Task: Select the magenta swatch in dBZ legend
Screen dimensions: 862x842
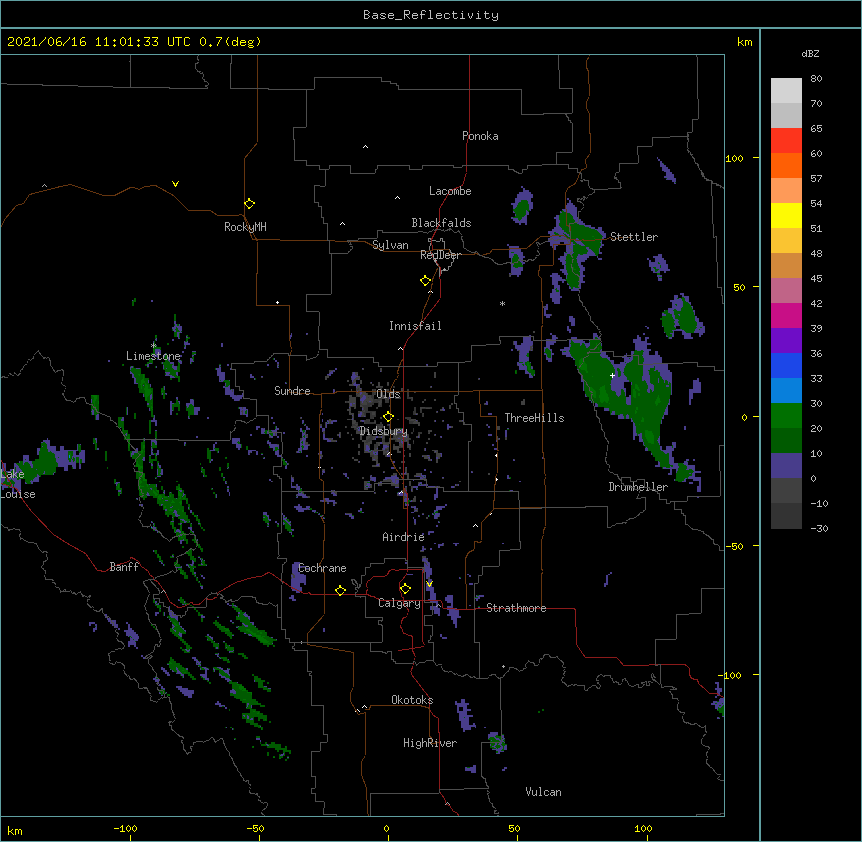Action: [x=786, y=315]
